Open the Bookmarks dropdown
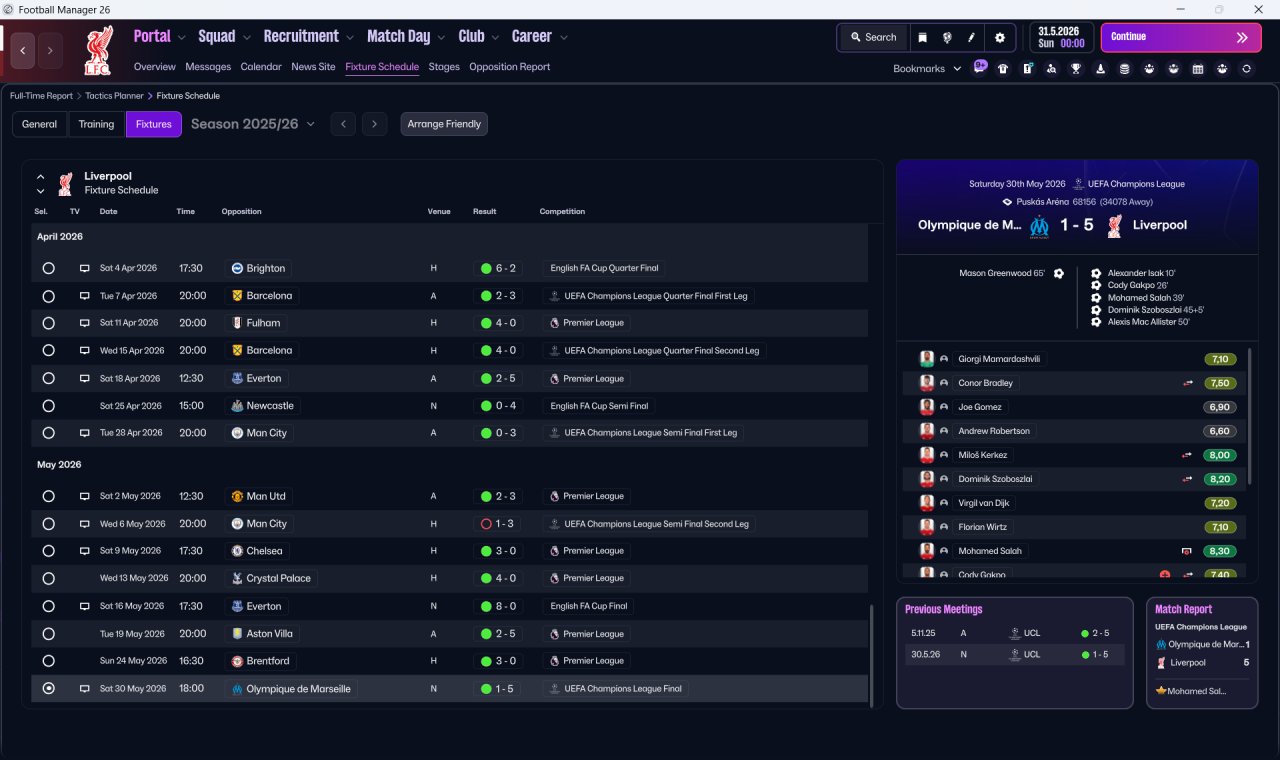The width and height of the screenshot is (1280, 760). point(927,69)
